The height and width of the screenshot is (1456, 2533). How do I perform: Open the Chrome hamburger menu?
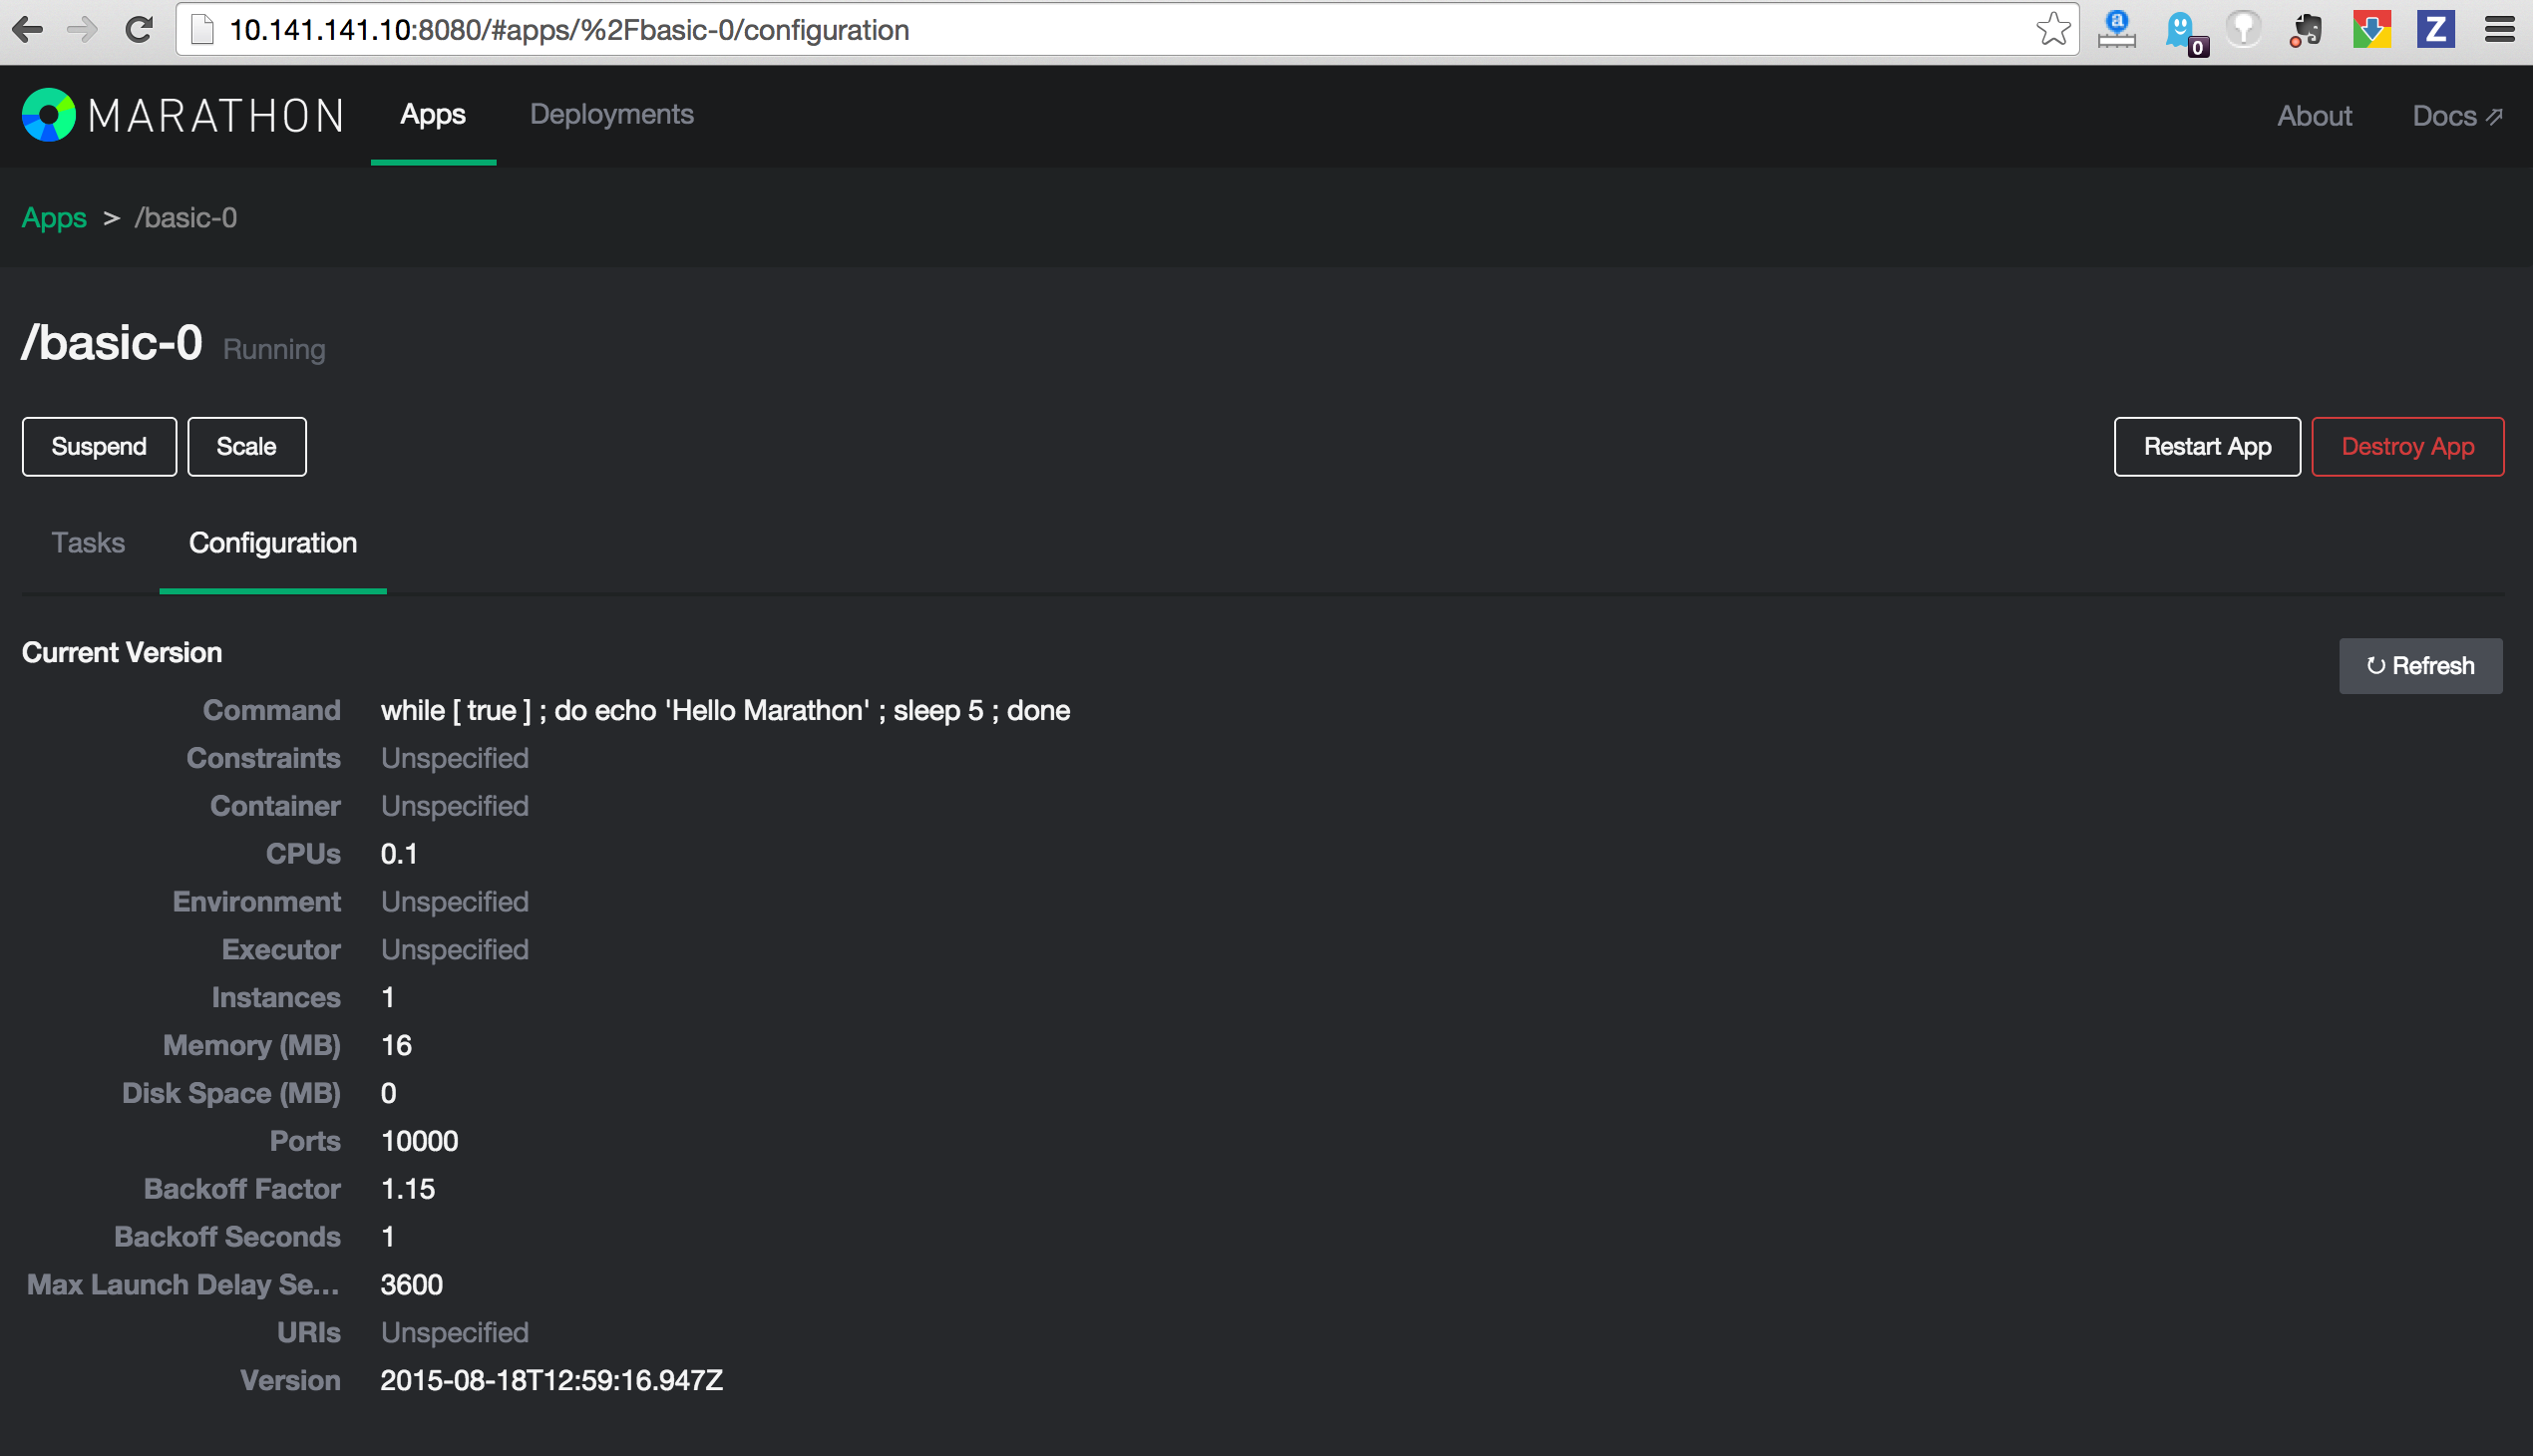pos(2499,29)
